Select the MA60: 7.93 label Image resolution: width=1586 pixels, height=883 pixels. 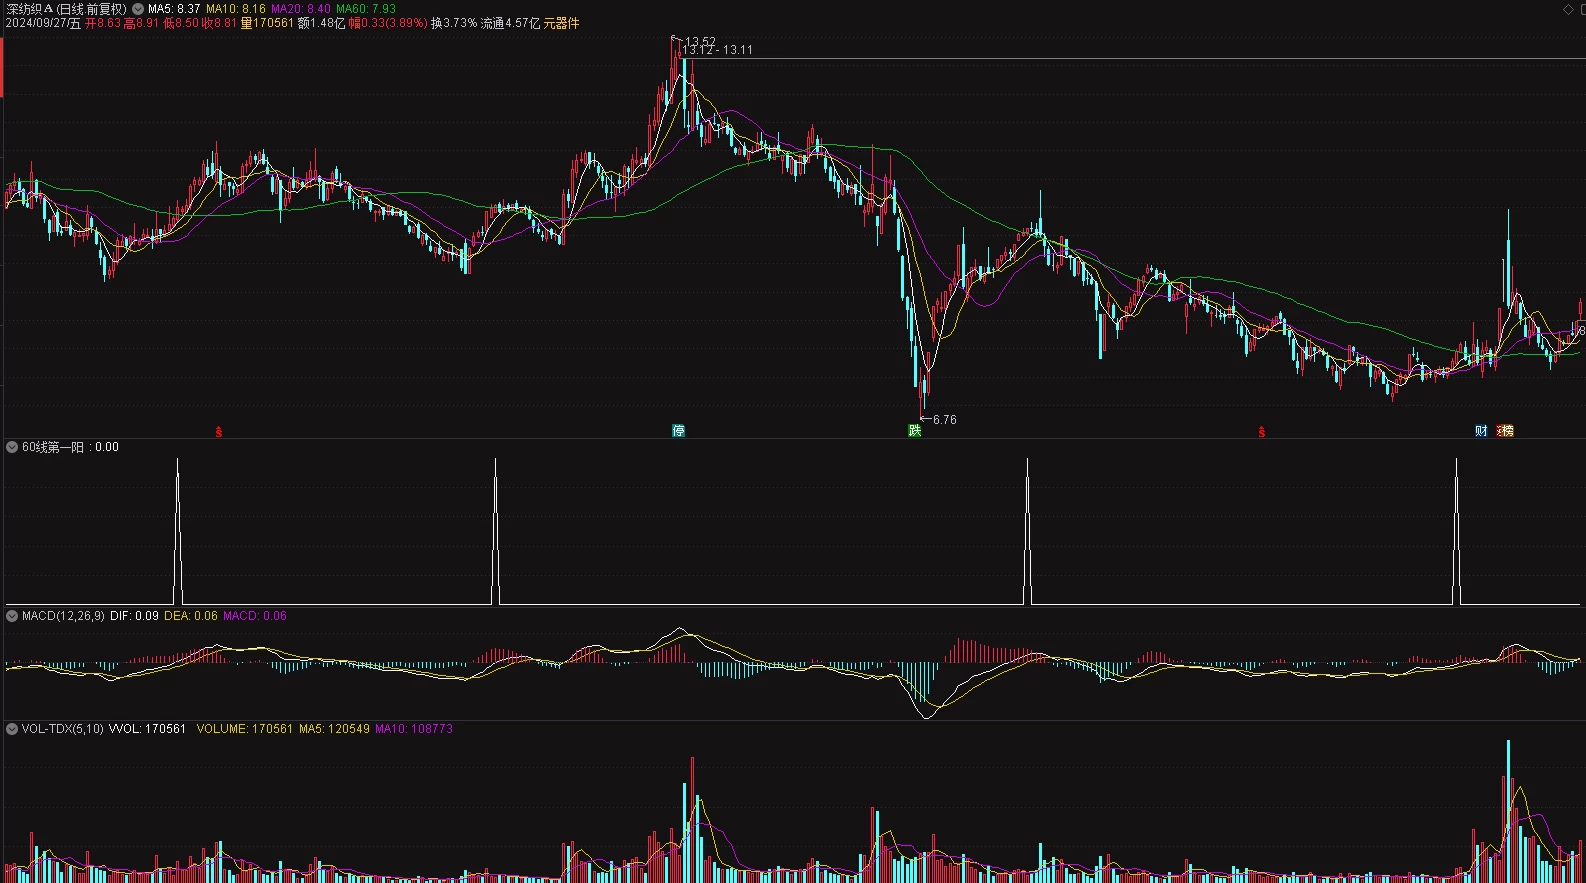point(366,9)
